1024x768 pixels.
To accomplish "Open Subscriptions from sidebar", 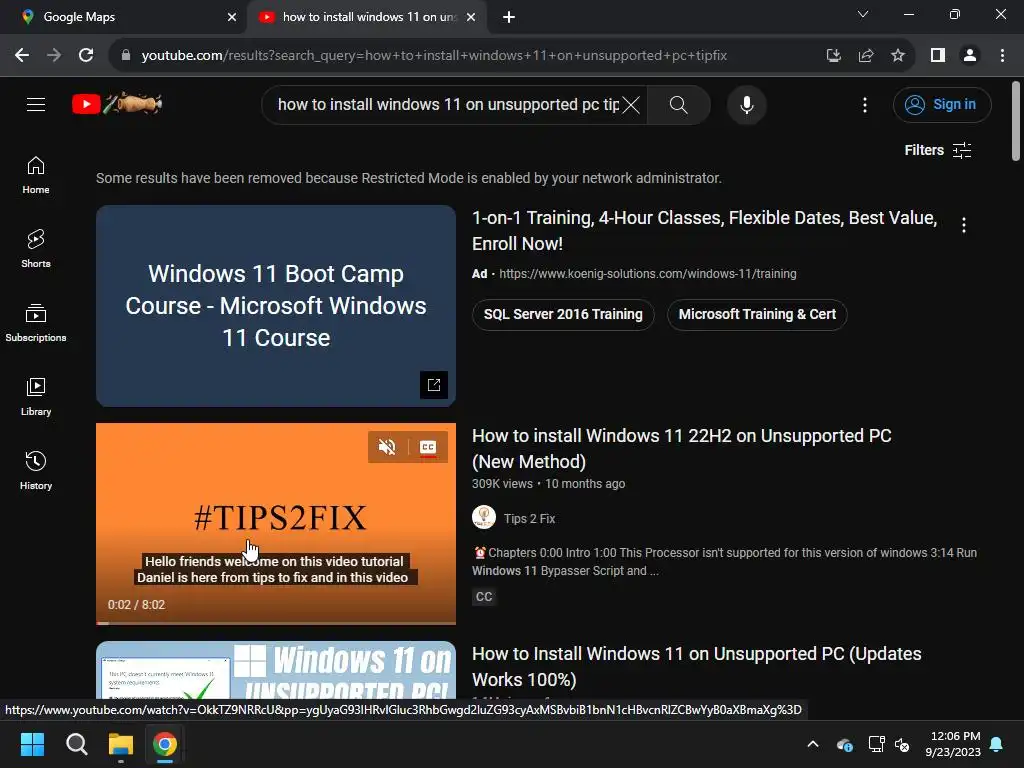I will tap(36, 323).
